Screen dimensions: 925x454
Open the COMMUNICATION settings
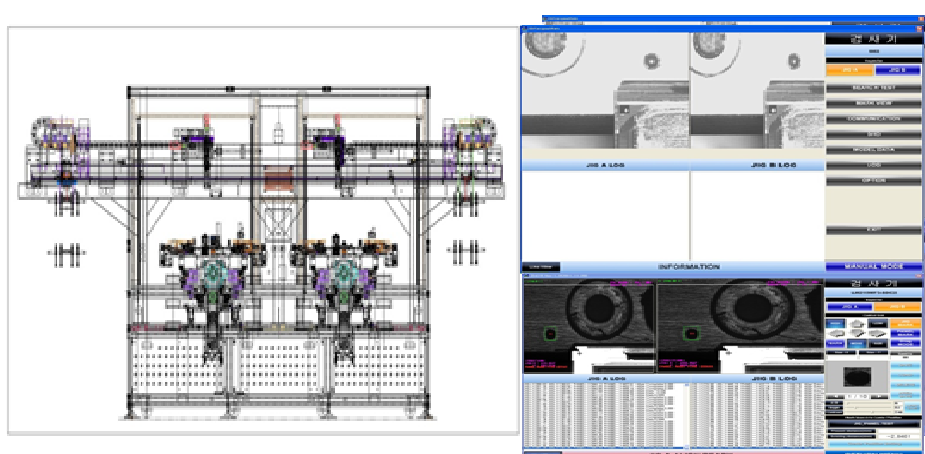pos(873,119)
